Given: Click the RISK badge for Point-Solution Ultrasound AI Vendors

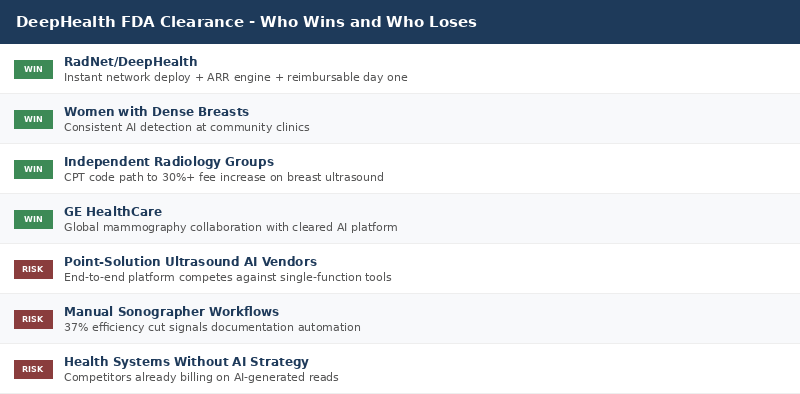Looking at the screenshot, I should pyautogui.click(x=33, y=269).
